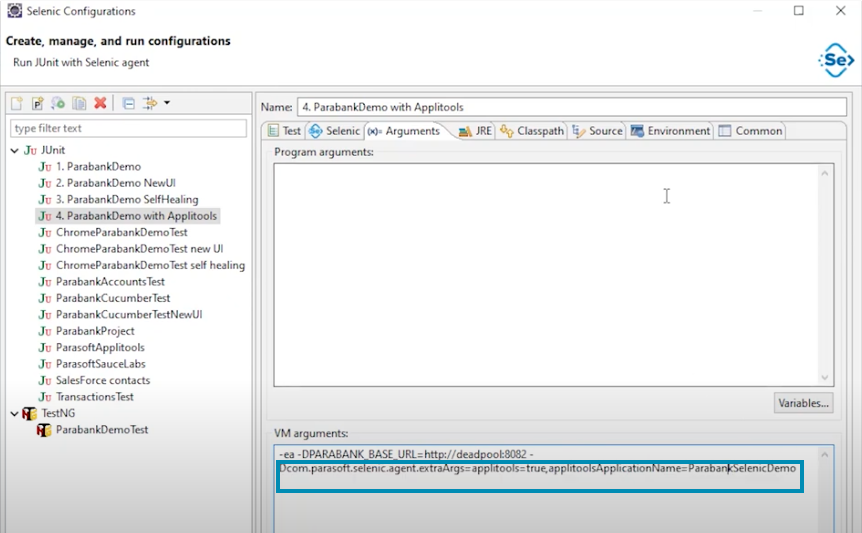The height and width of the screenshot is (533, 862).
Task: Select ParasoftSauceLabs configuration
Action: 101,364
